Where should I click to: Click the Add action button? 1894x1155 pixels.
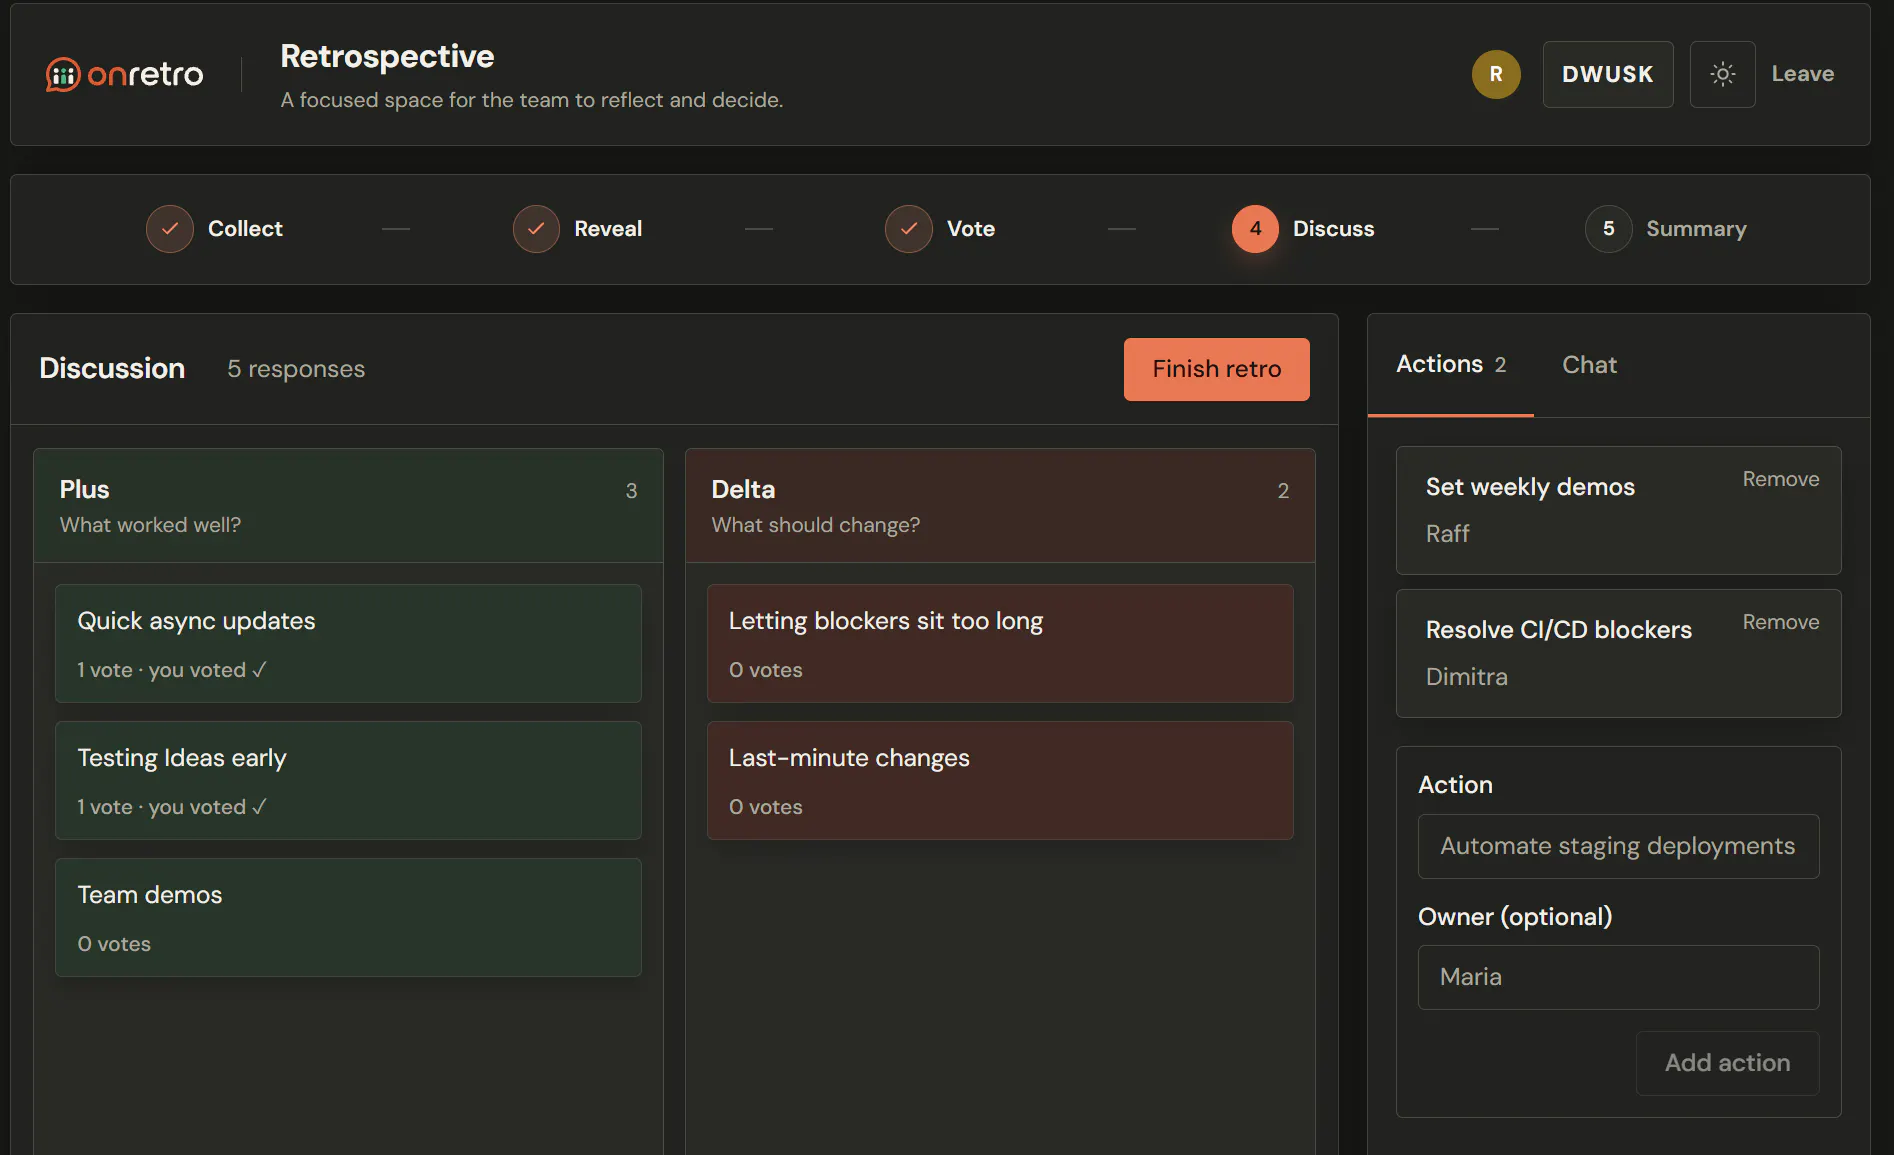1727,1063
